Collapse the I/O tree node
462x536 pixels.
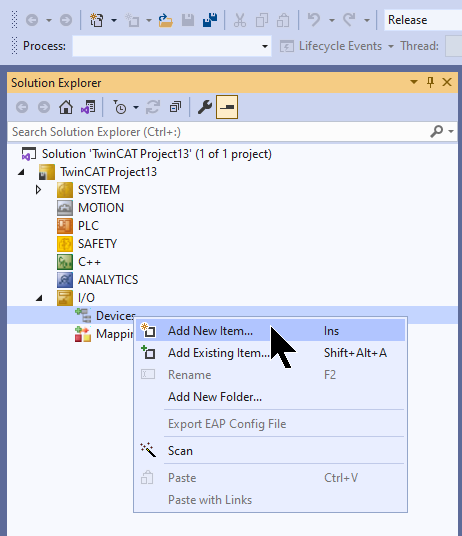39,298
